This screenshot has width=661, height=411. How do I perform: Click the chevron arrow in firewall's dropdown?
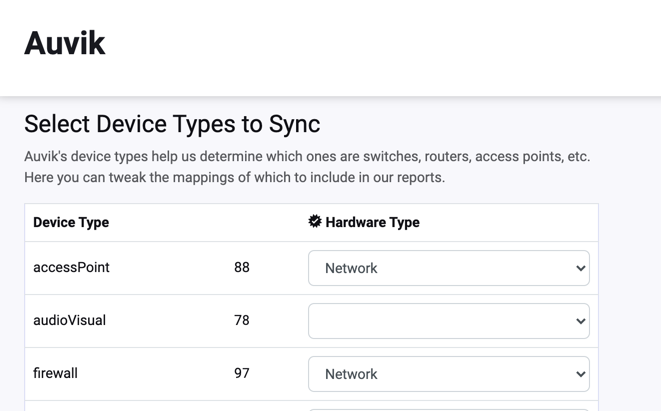click(x=580, y=374)
